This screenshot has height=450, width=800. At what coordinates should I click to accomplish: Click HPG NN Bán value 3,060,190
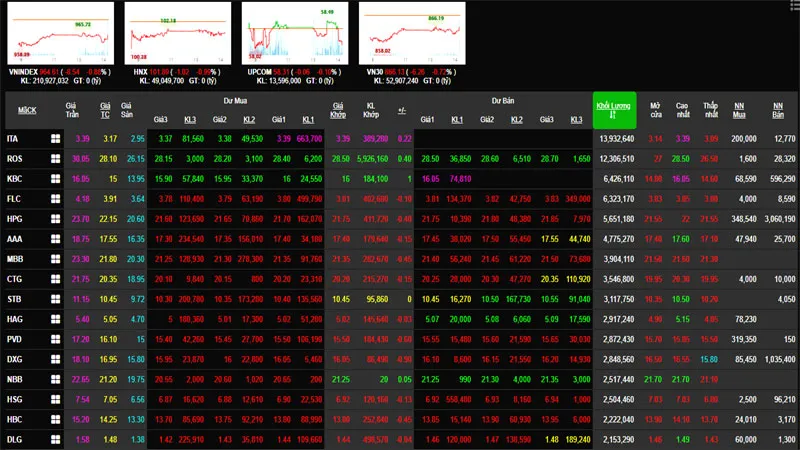pos(780,219)
